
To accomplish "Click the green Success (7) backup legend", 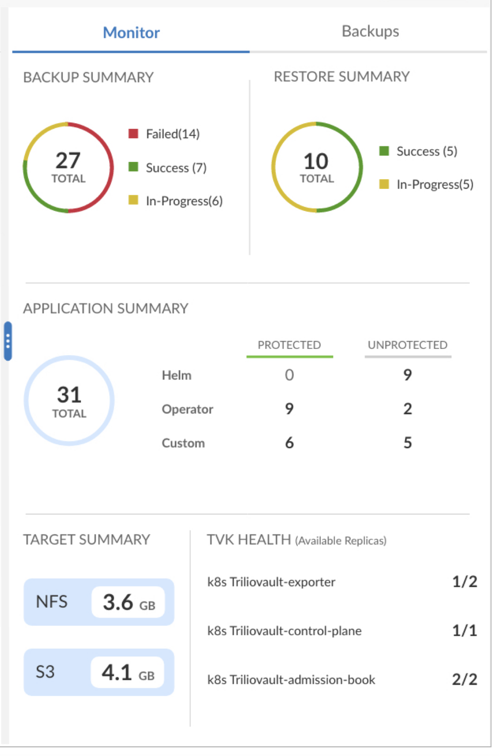I will [170, 169].
